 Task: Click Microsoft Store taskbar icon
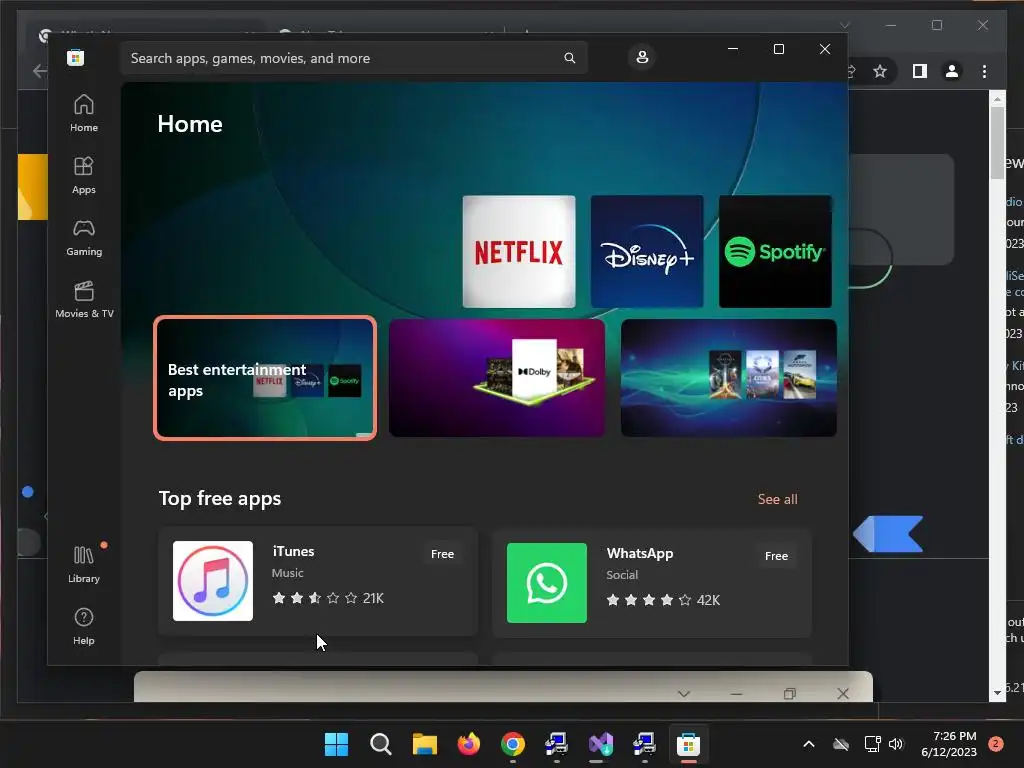click(x=688, y=744)
